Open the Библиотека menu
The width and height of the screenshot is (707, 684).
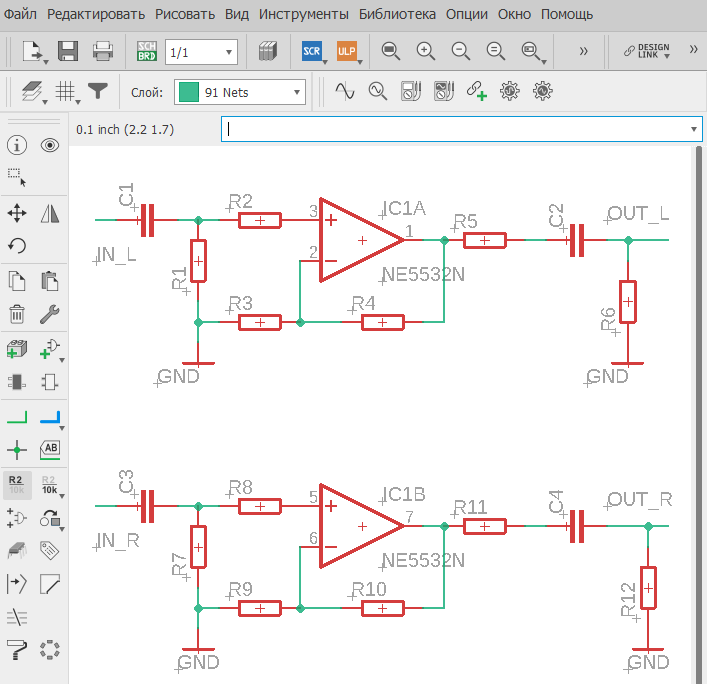coord(397,14)
